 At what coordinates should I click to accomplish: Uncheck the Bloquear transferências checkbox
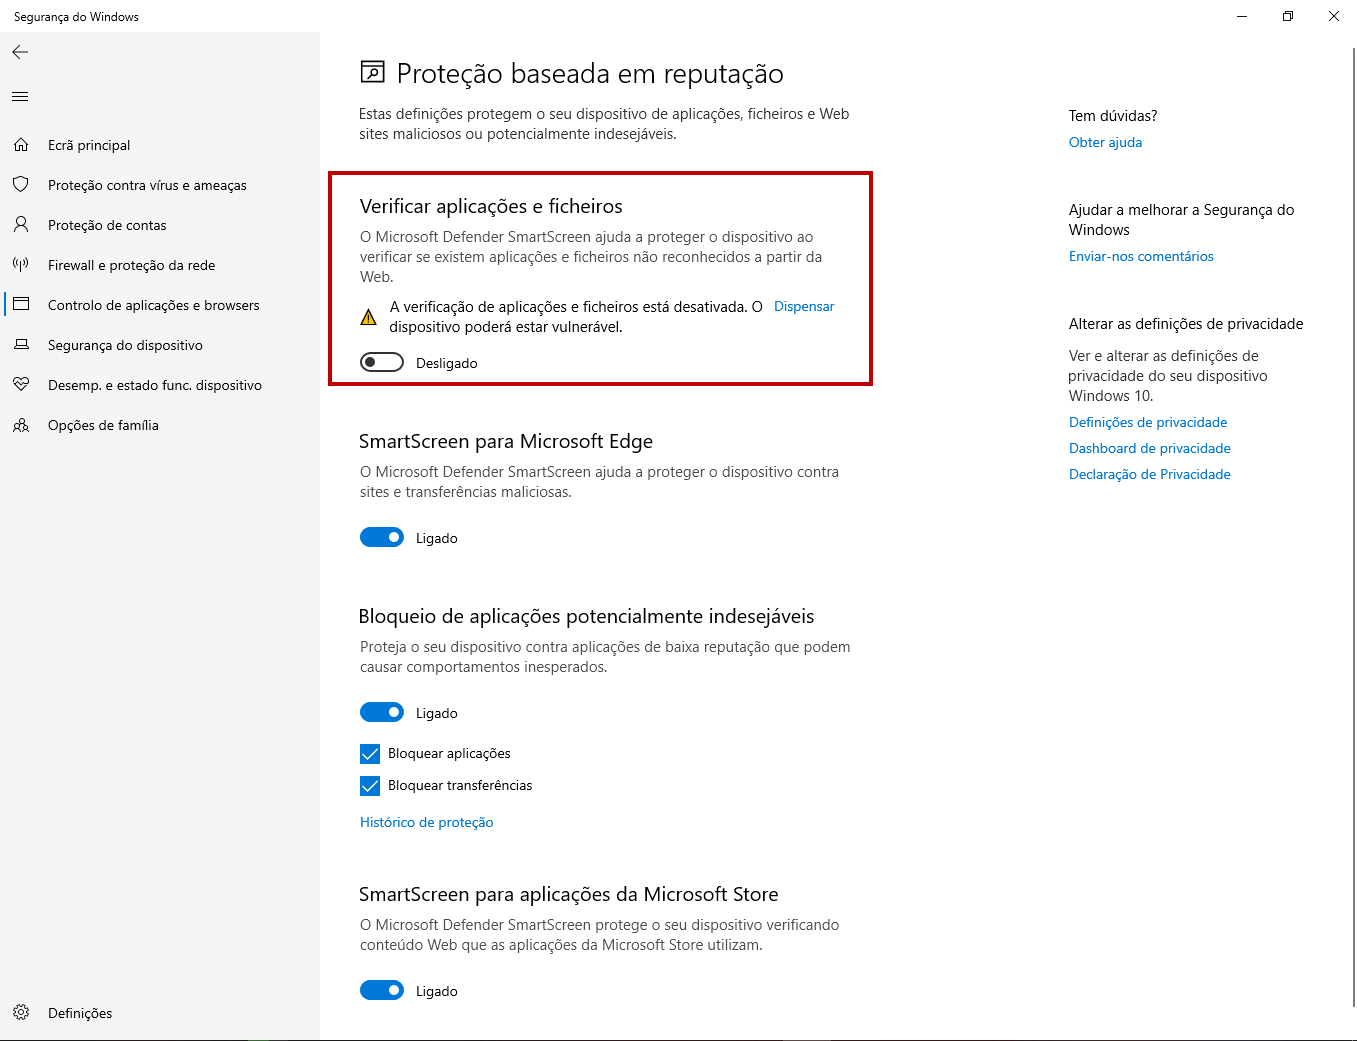click(369, 786)
